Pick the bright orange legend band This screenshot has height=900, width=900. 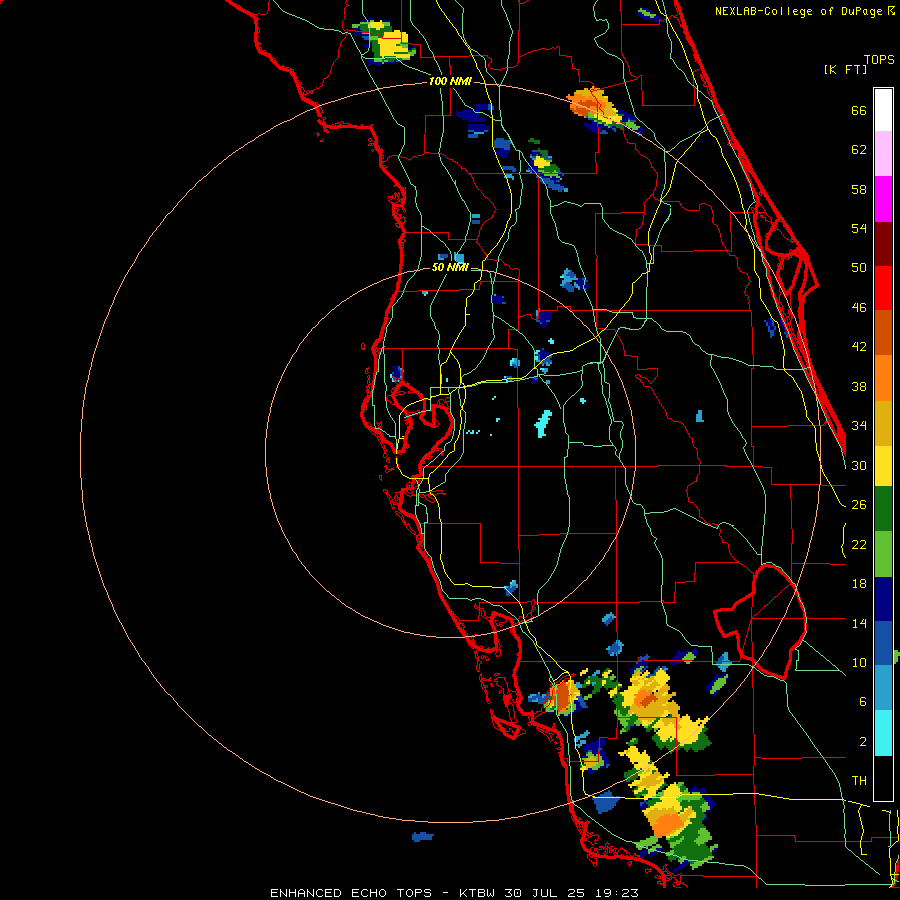click(x=883, y=378)
